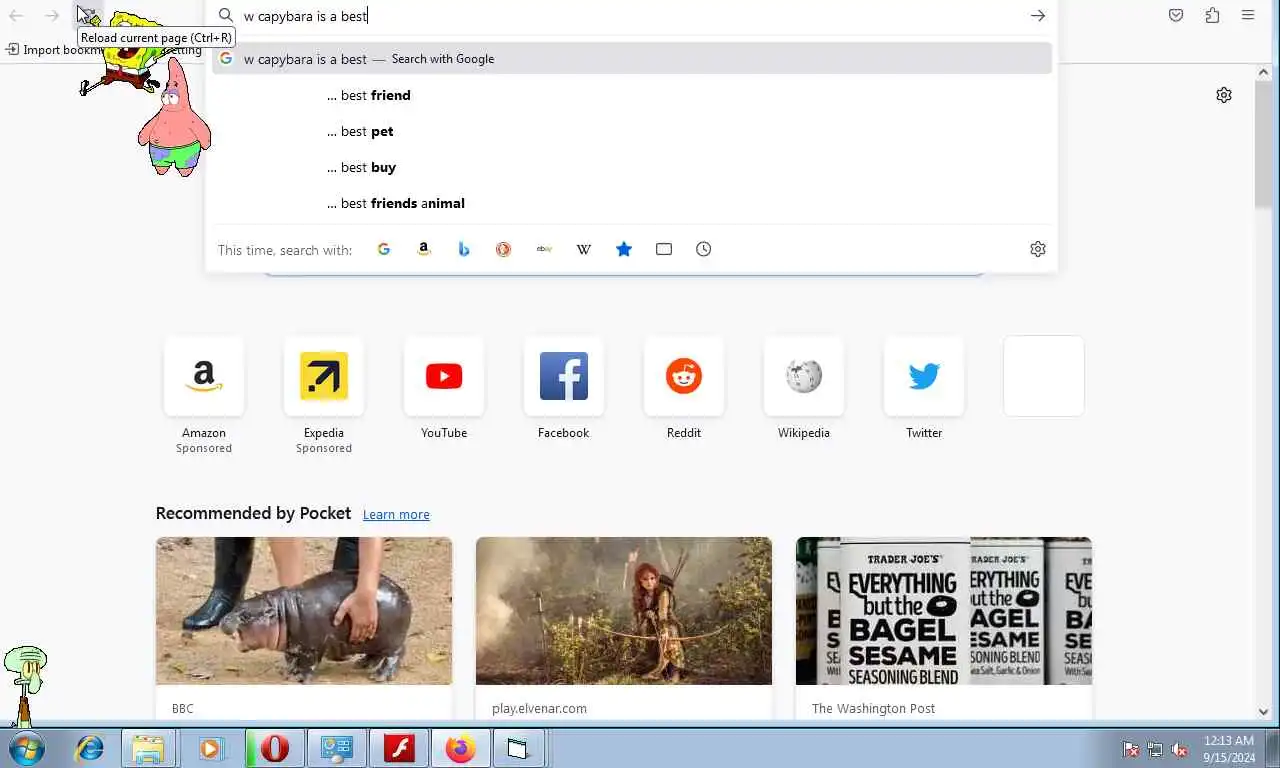Open the Extensions puzzle icon

[x=1212, y=15]
